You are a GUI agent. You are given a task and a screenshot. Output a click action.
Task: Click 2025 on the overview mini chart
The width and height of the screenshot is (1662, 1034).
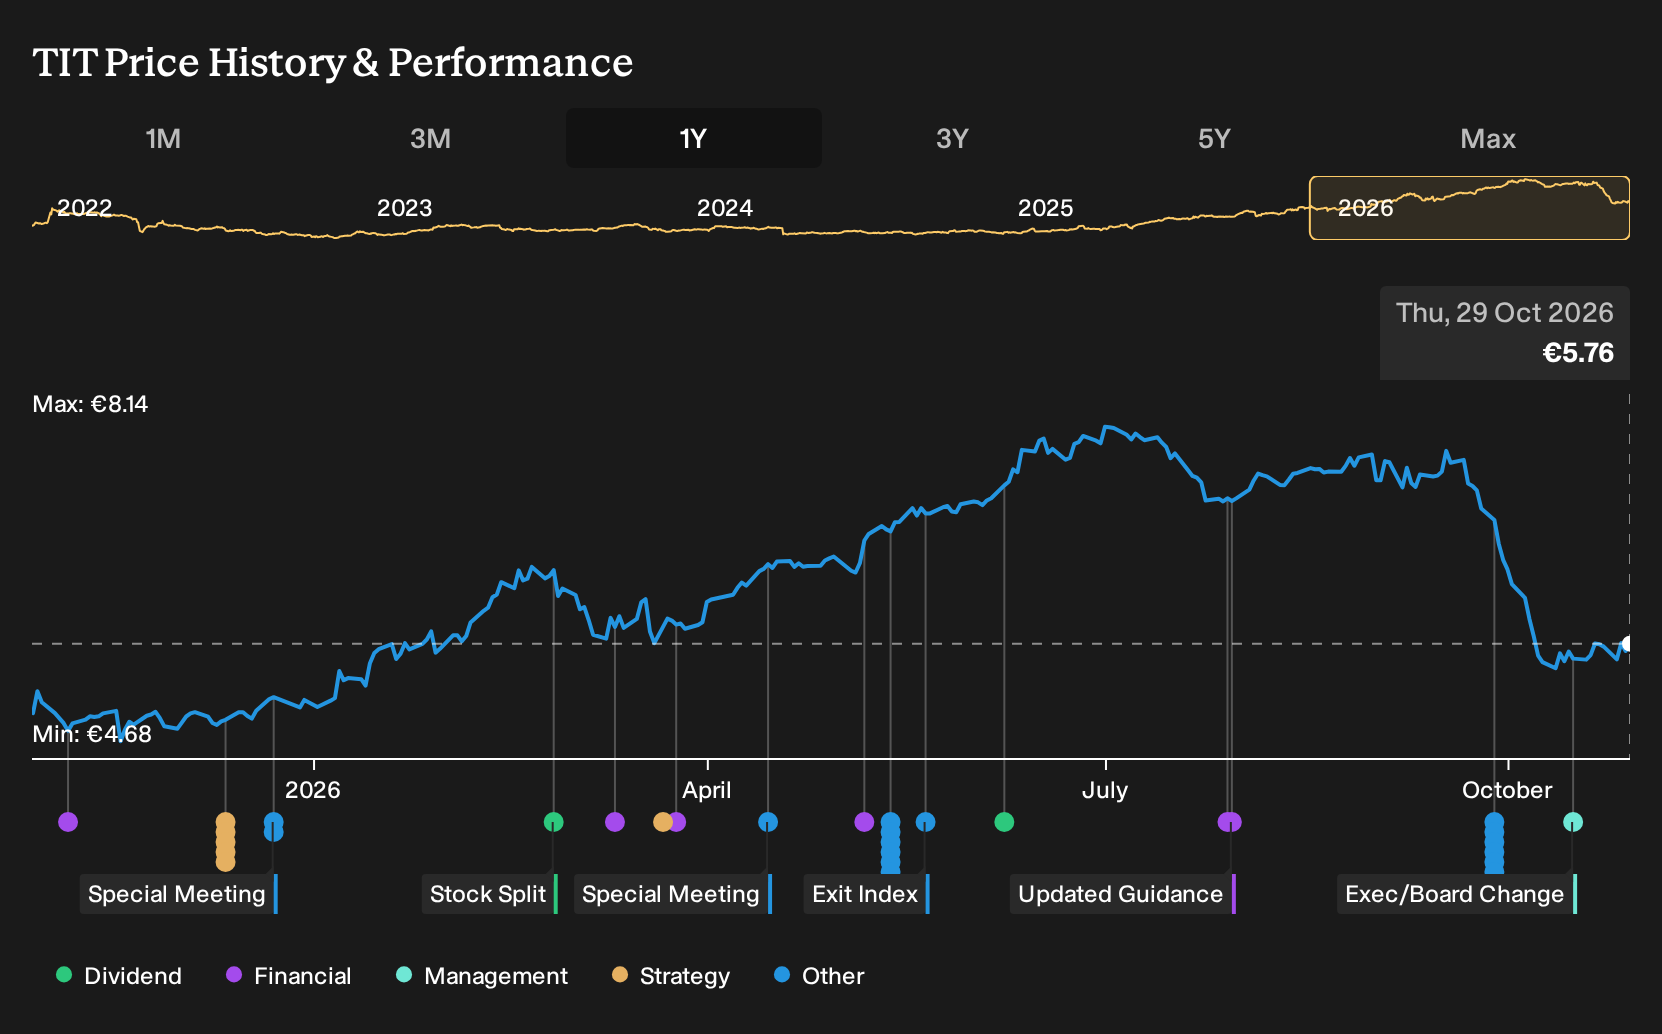(1046, 208)
